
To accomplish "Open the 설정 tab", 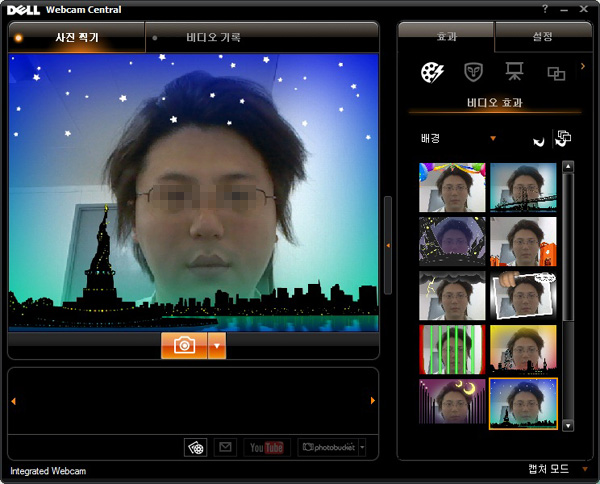I will (543, 37).
